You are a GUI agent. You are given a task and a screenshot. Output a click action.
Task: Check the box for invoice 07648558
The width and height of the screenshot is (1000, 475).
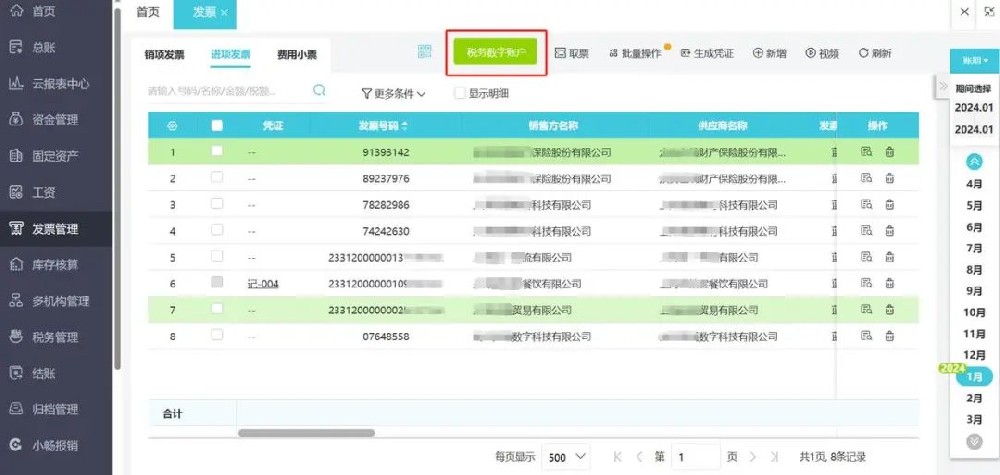217,334
